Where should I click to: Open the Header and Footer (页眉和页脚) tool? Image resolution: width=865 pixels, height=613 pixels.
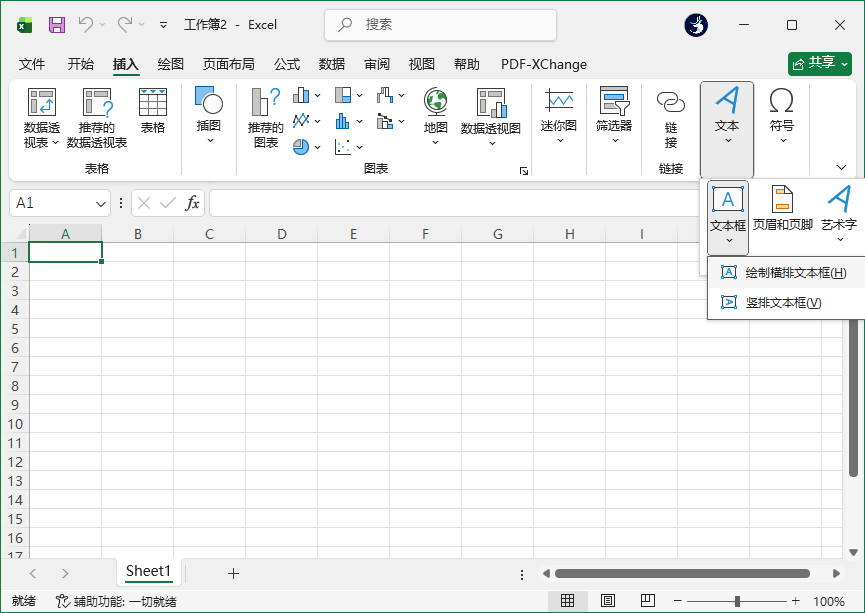click(x=782, y=200)
